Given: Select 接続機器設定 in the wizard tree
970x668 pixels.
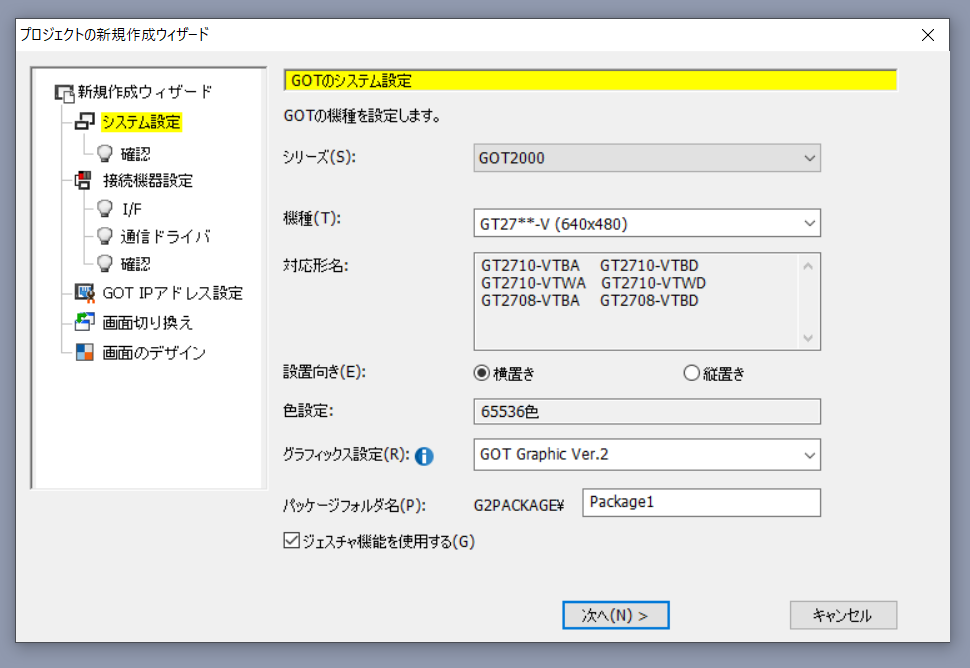Looking at the screenshot, I should 148,181.
